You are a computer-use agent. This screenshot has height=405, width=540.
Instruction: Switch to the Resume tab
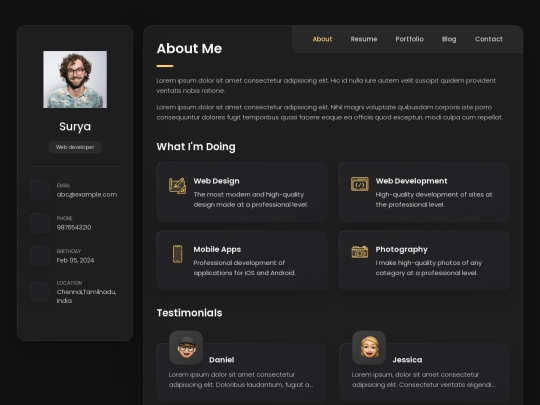tap(364, 39)
